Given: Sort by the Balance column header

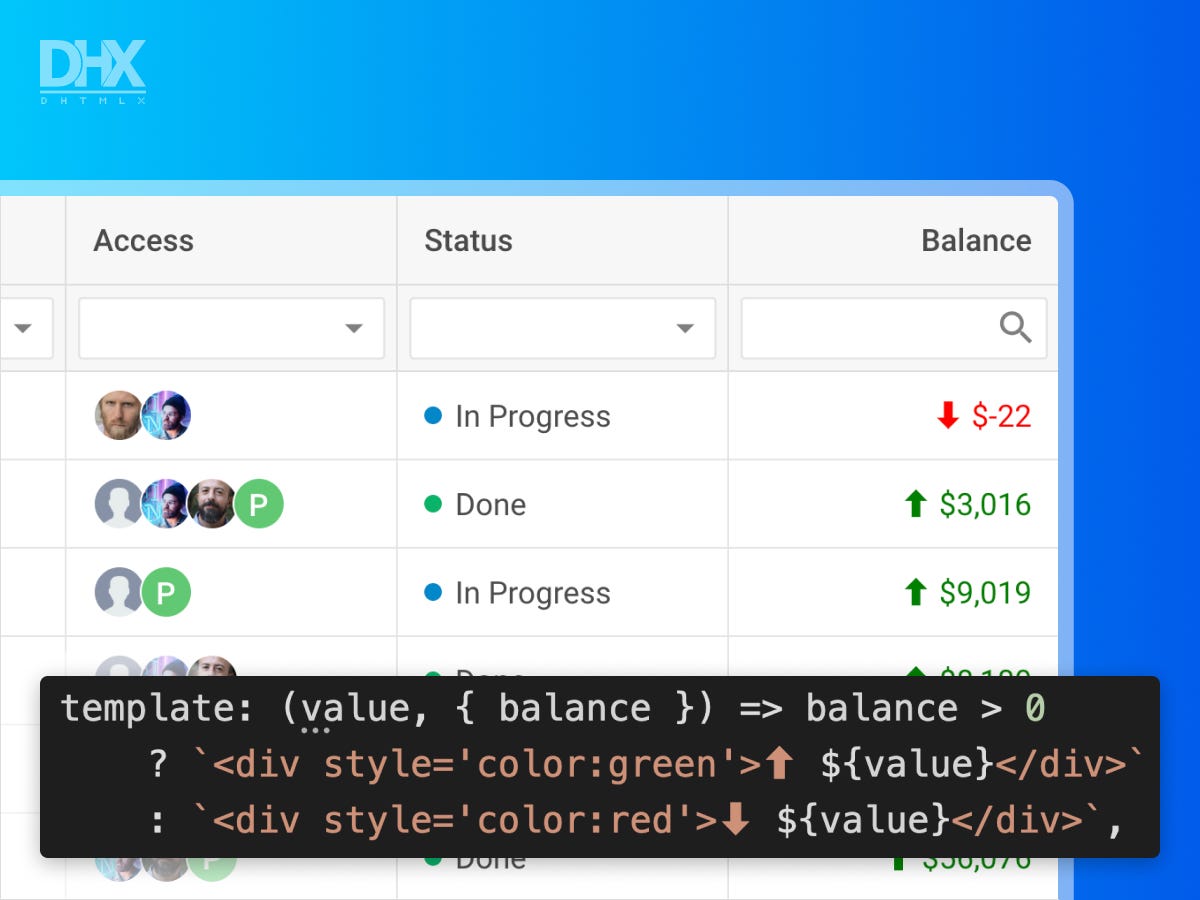Looking at the screenshot, I should pos(976,240).
